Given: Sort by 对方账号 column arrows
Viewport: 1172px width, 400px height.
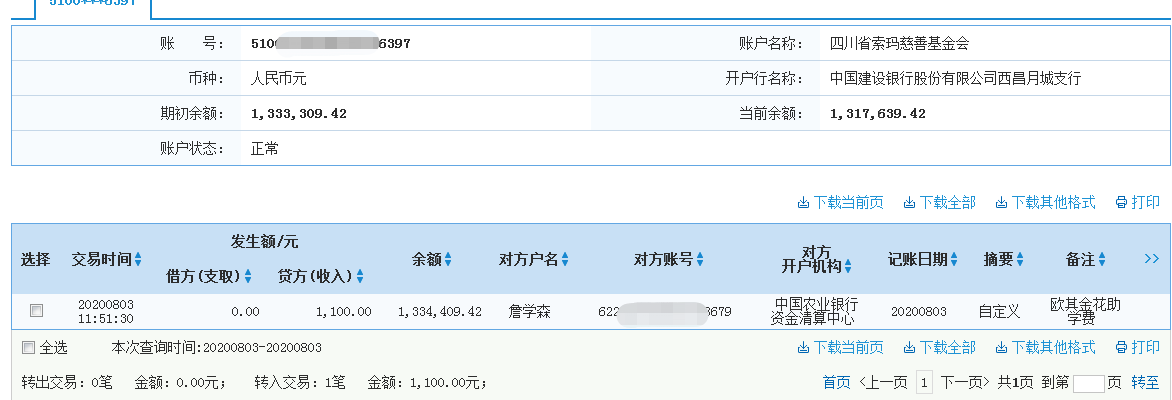Looking at the screenshot, I should 700,259.
